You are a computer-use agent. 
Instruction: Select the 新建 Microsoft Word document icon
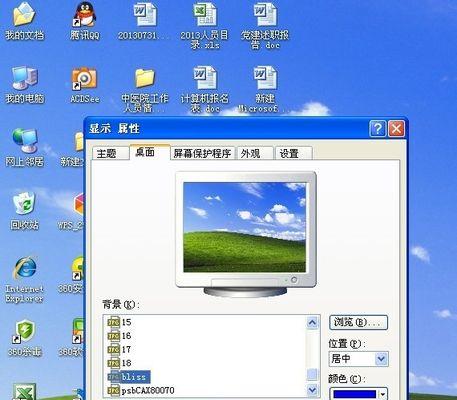coord(265,78)
